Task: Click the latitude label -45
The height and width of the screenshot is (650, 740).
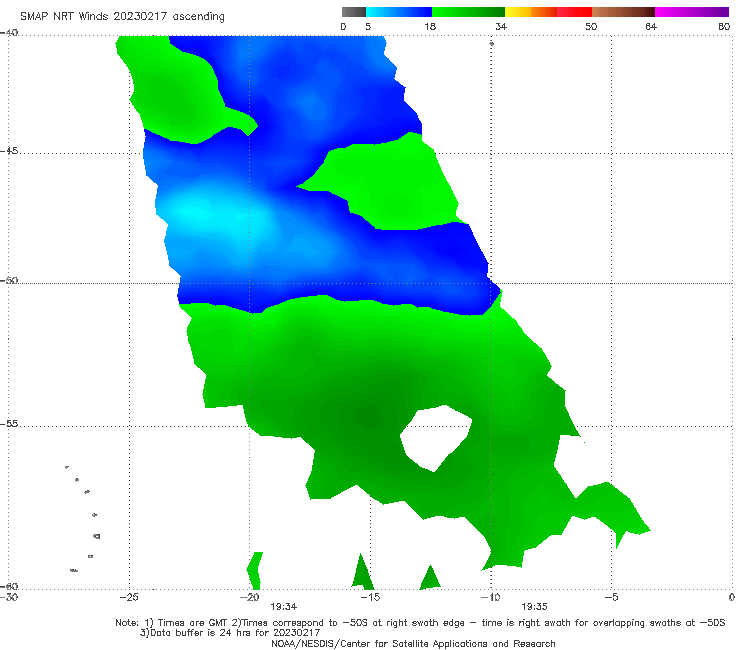Action: pos(9,151)
